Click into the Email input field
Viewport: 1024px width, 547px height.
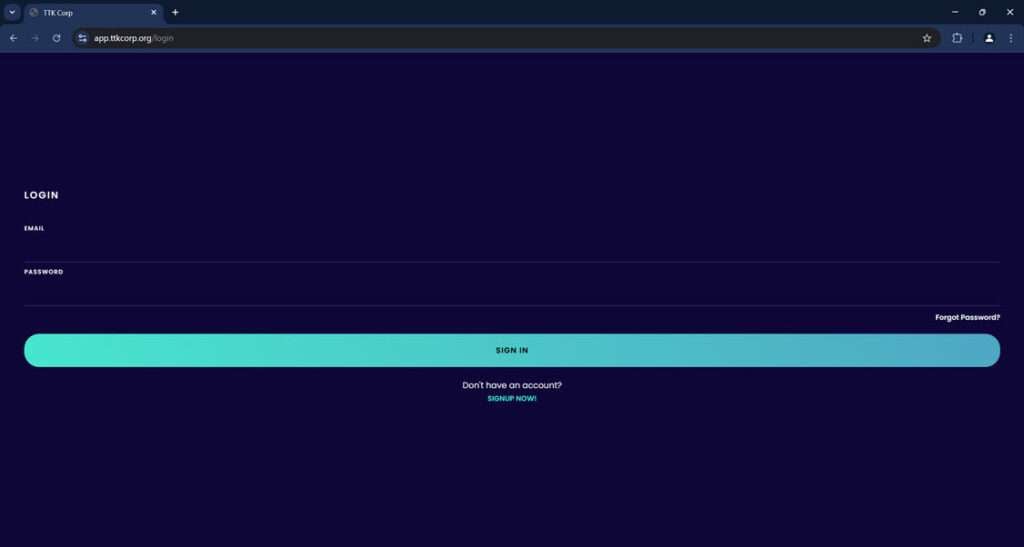(512, 249)
